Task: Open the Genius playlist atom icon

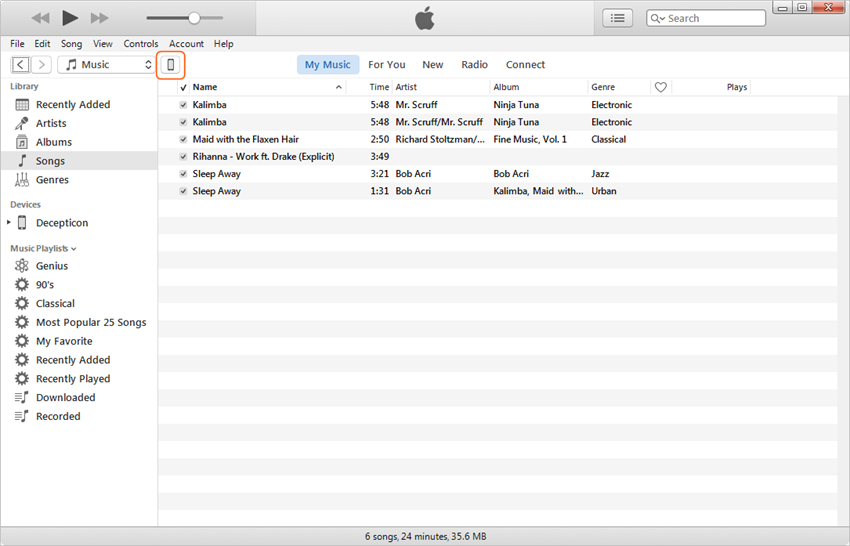Action: click(x=22, y=266)
